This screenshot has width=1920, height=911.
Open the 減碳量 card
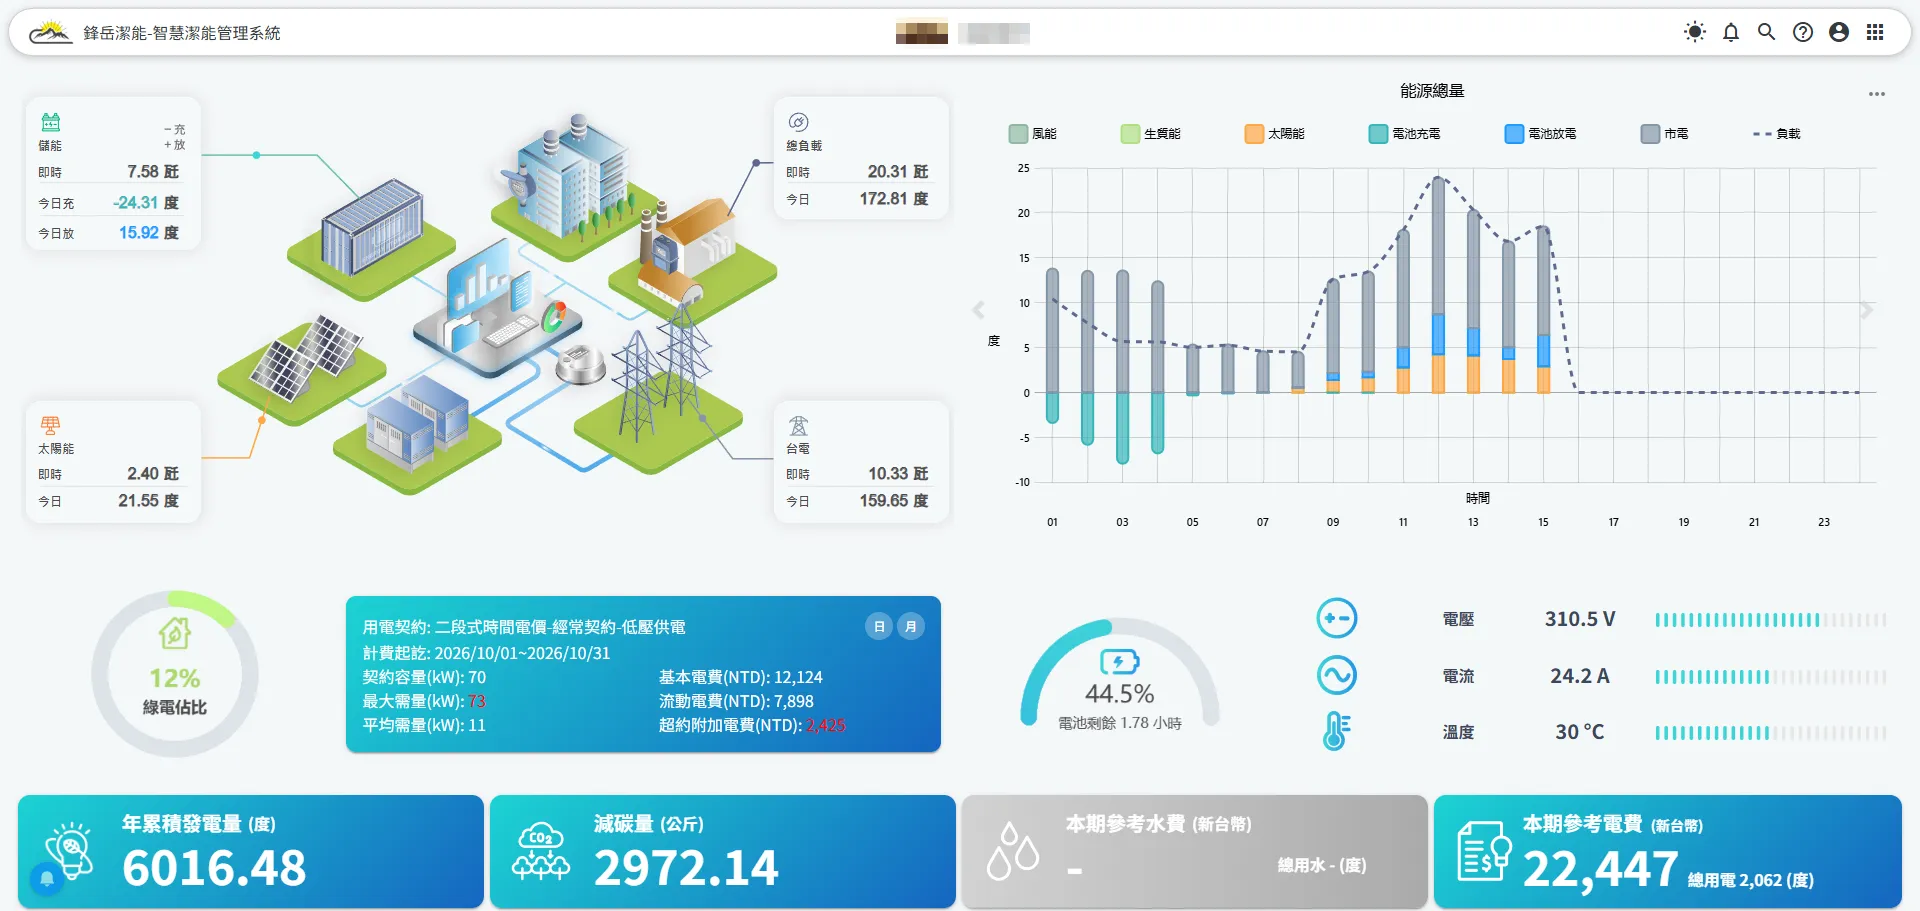coord(723,852)
